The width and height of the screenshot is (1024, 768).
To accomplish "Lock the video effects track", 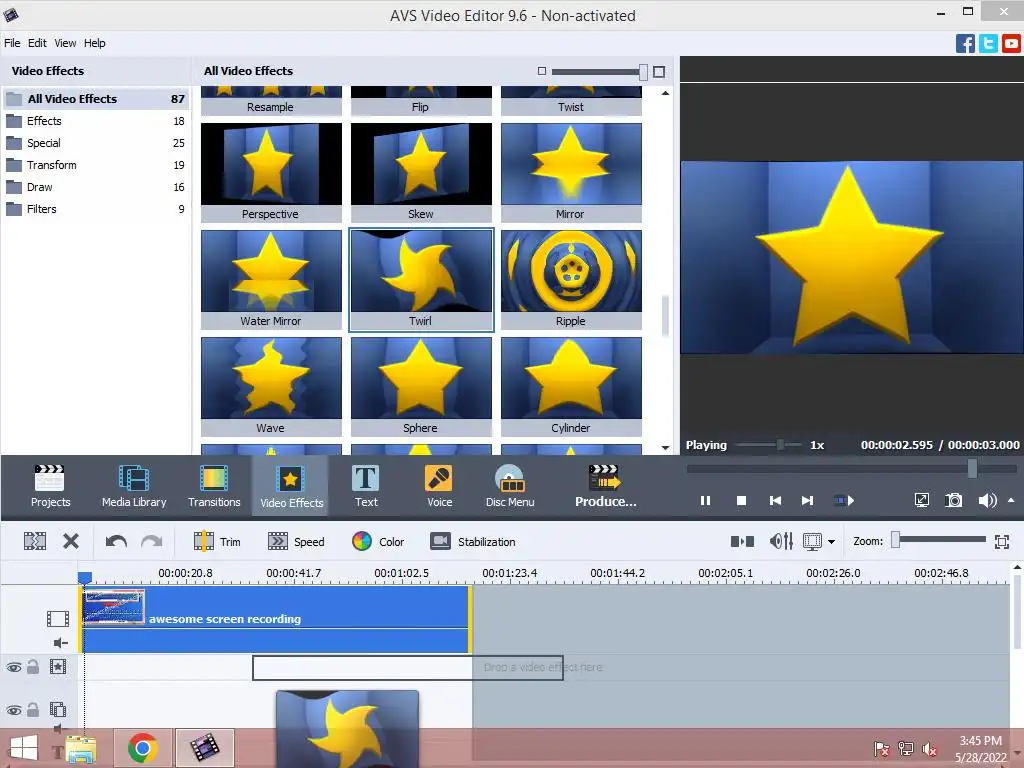I will tap(33, 667).
